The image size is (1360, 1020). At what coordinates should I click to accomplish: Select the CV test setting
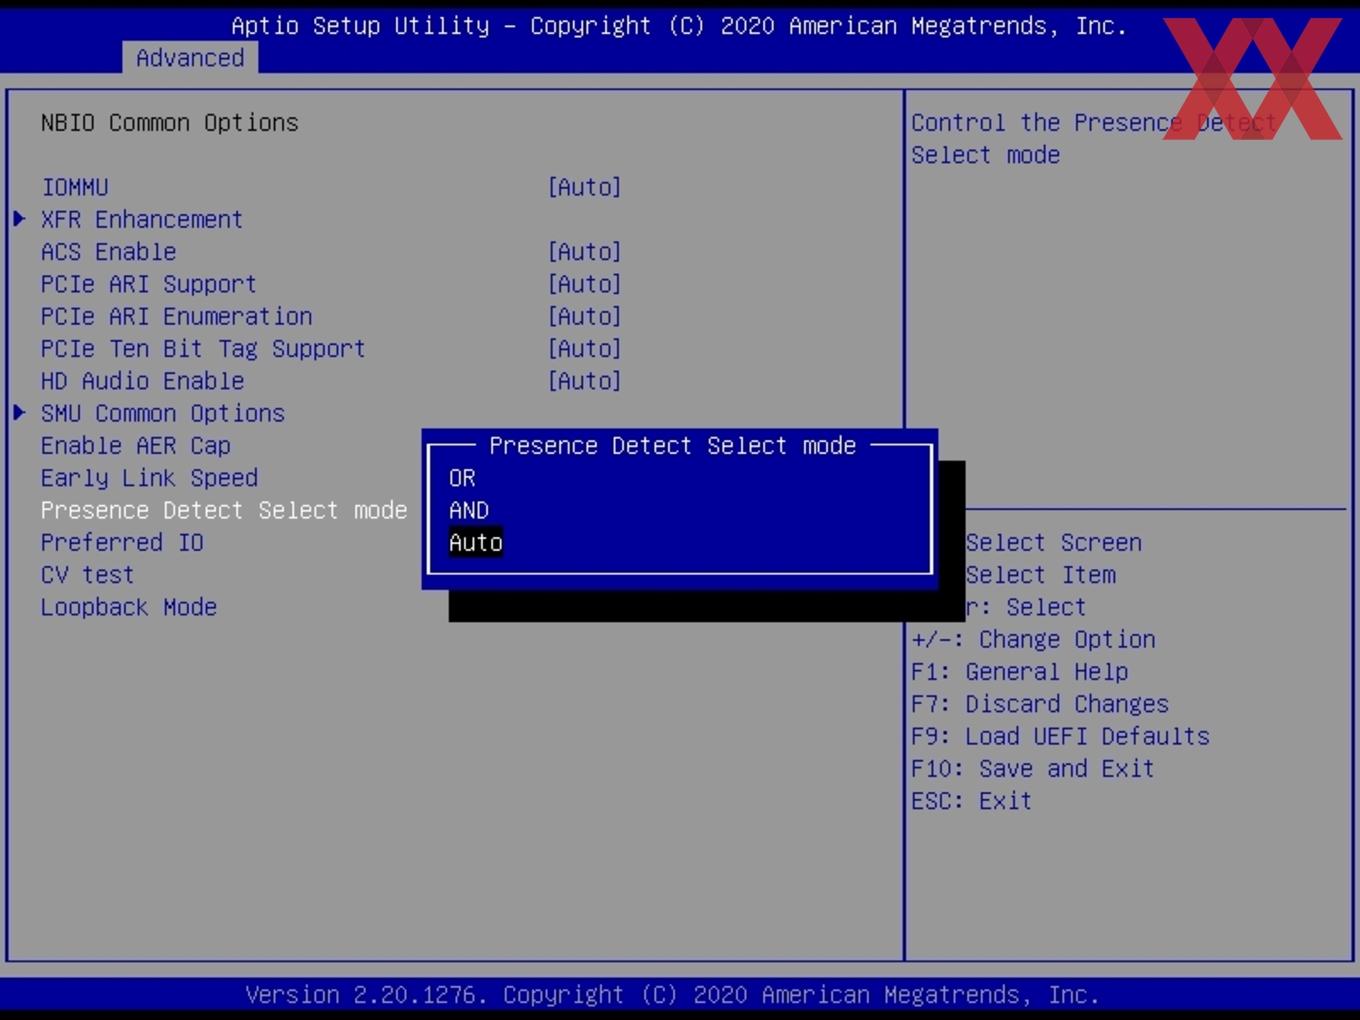(87, 575)
